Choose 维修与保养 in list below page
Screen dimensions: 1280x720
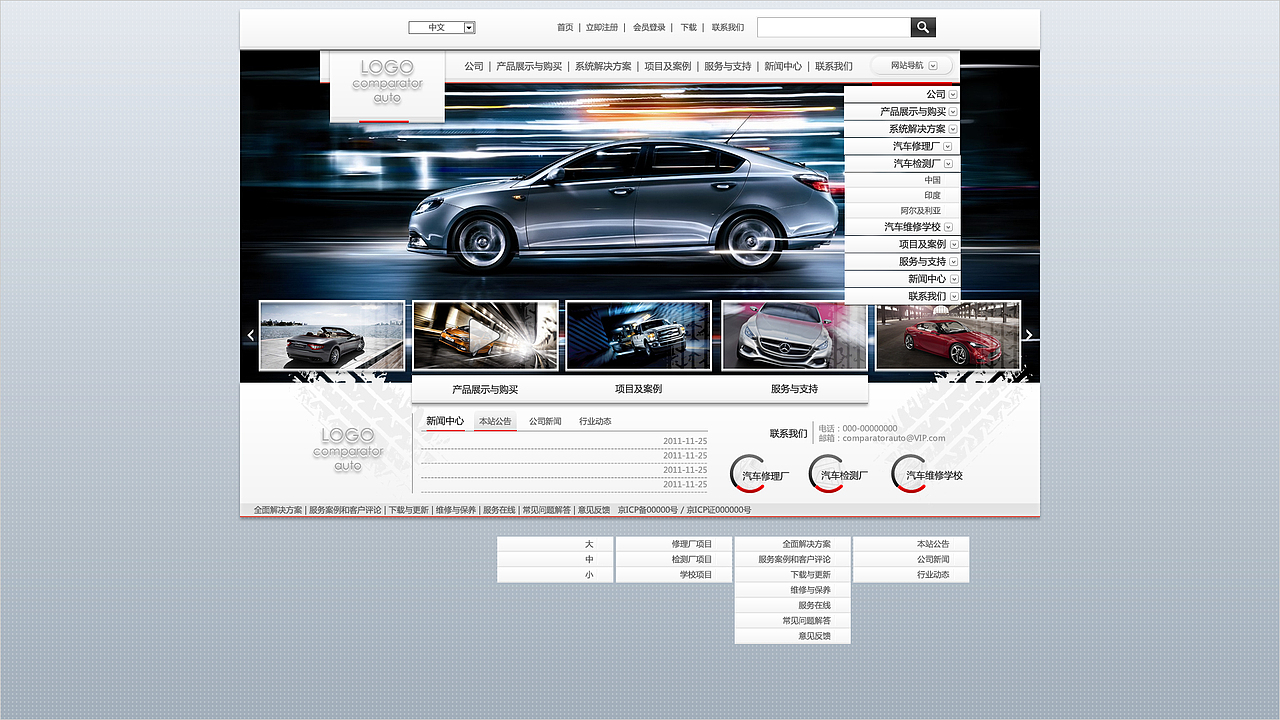(x=792, y=590)
